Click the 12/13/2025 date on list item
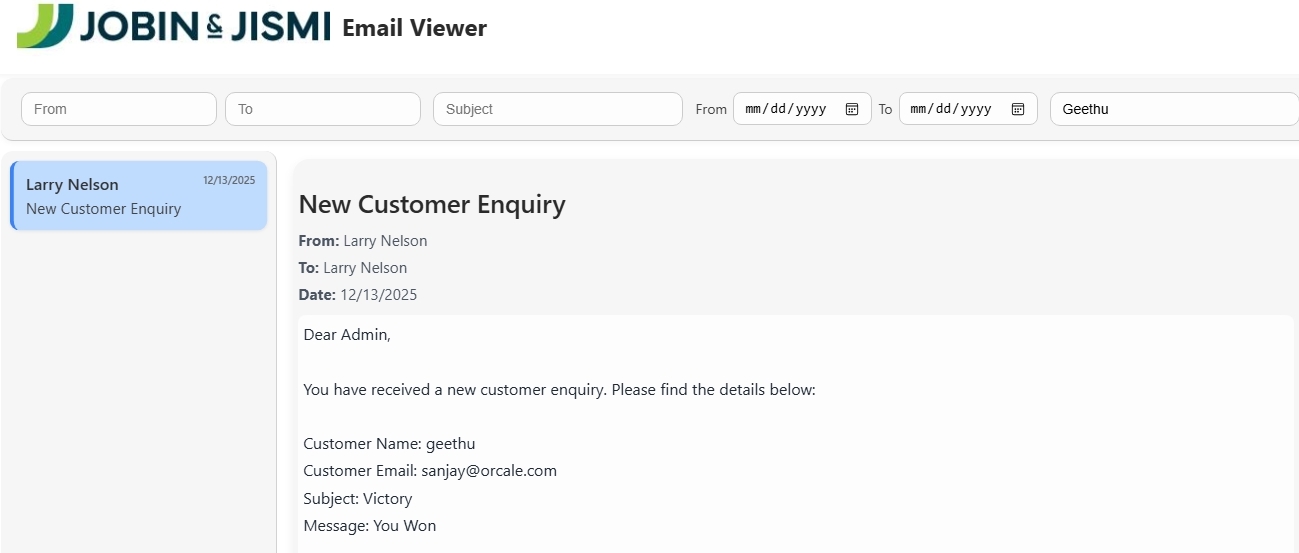 pos(229,181)
